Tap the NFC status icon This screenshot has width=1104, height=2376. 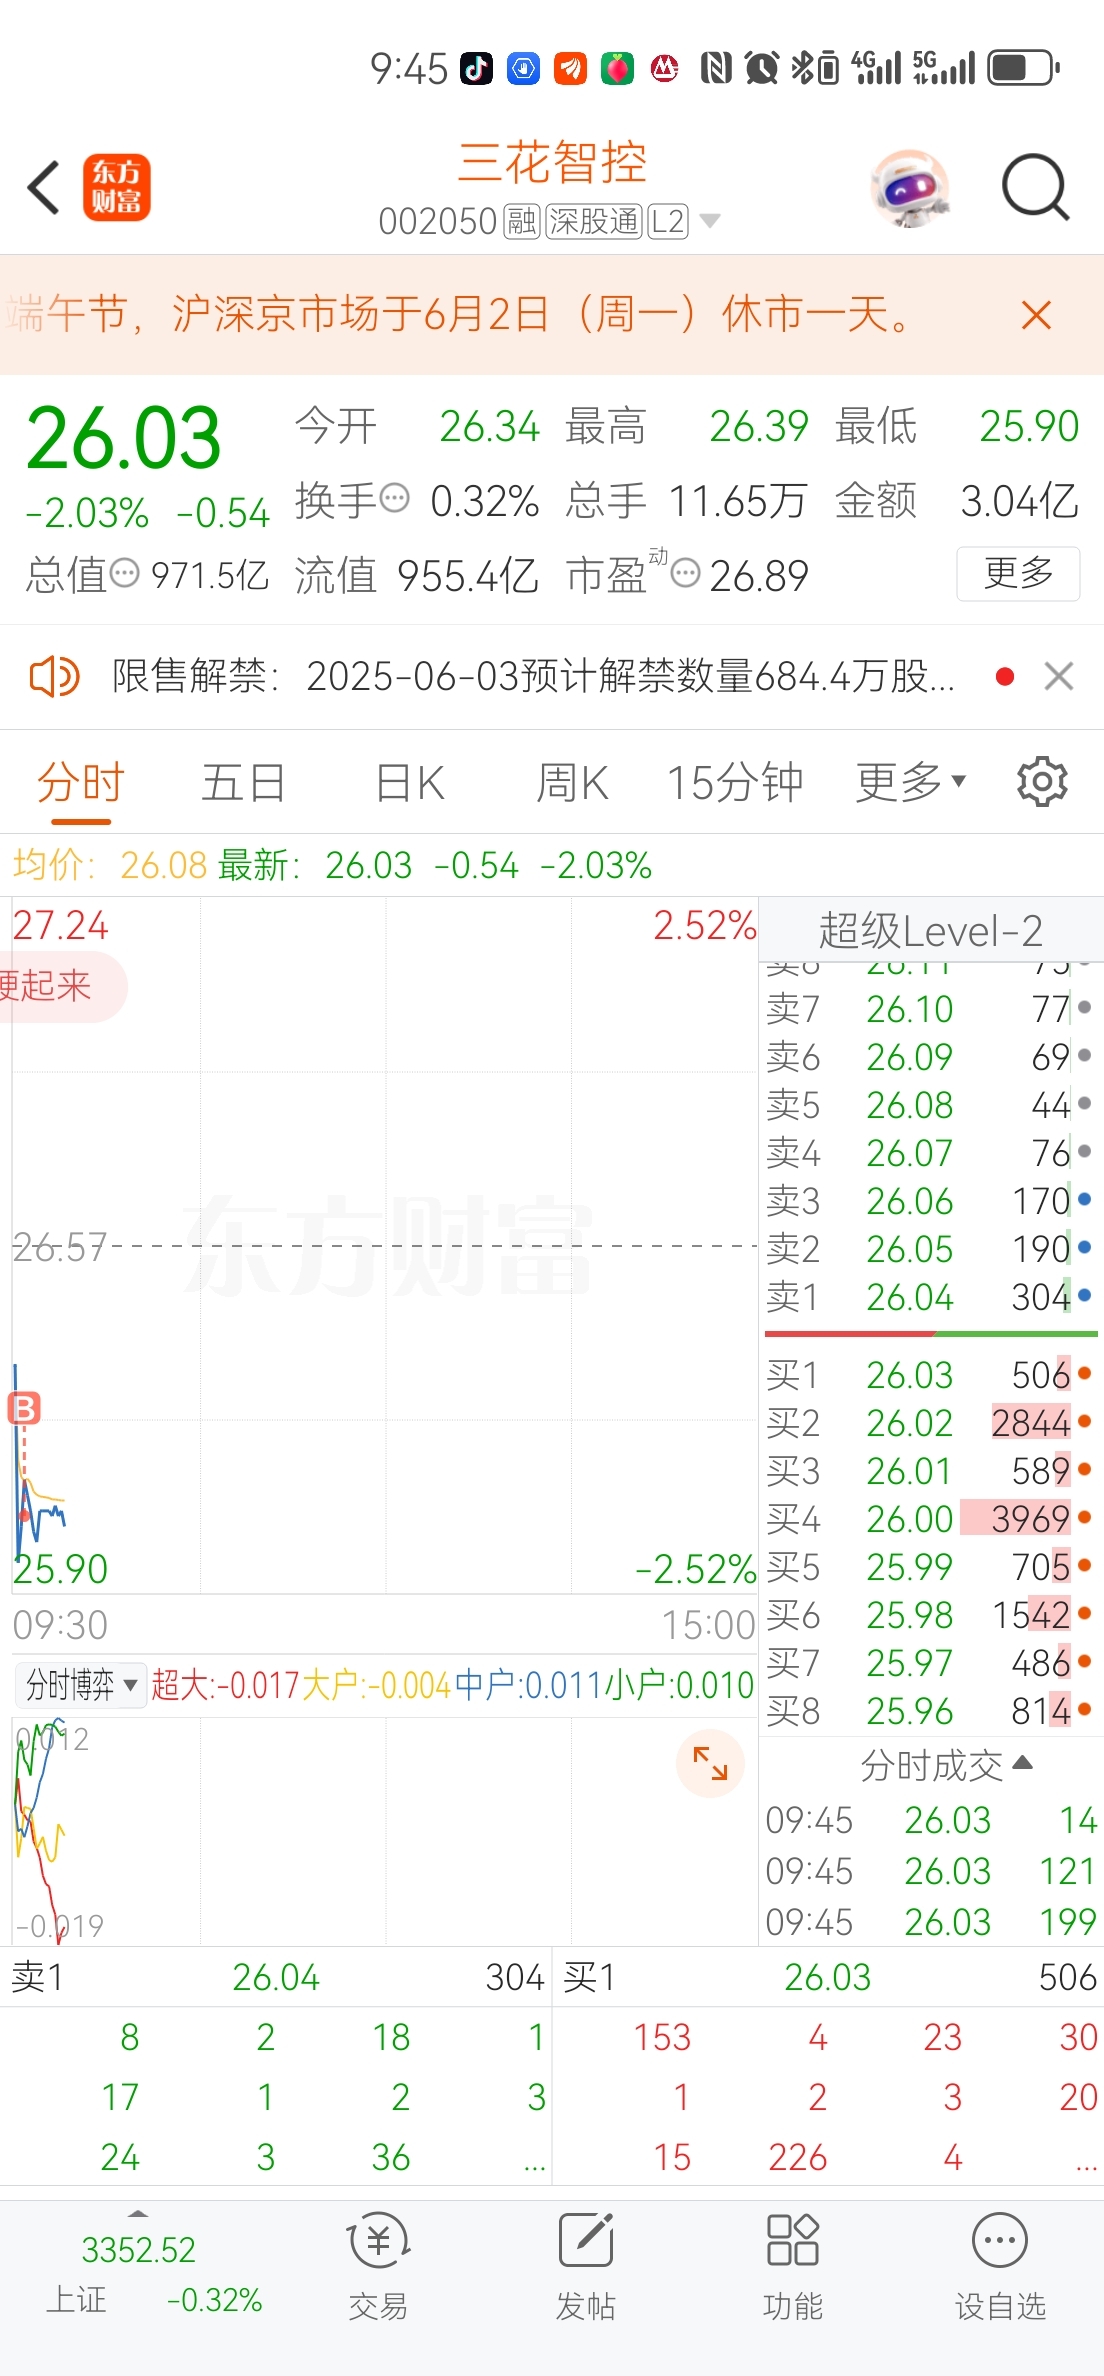716,68
